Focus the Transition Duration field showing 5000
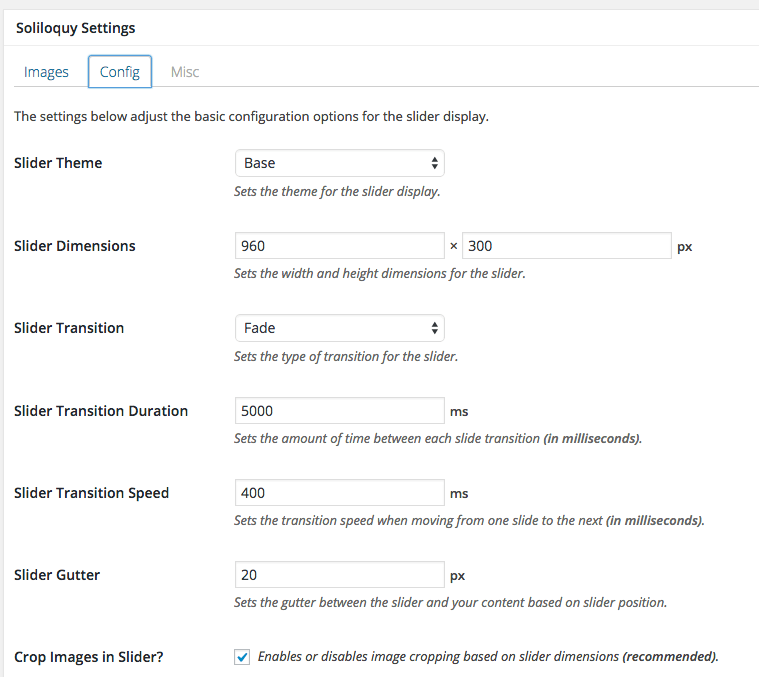Viewport: 759px width, 677px height. [339, 411]
